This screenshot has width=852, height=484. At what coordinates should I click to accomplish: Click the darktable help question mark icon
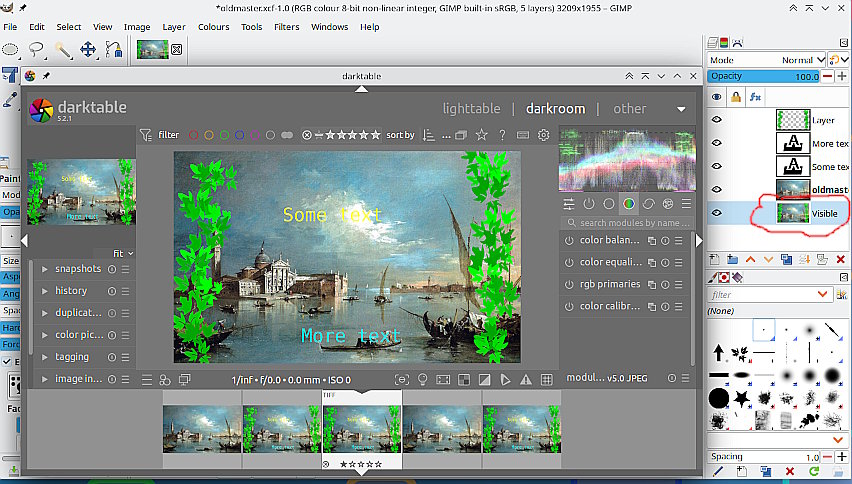(502, 135)
